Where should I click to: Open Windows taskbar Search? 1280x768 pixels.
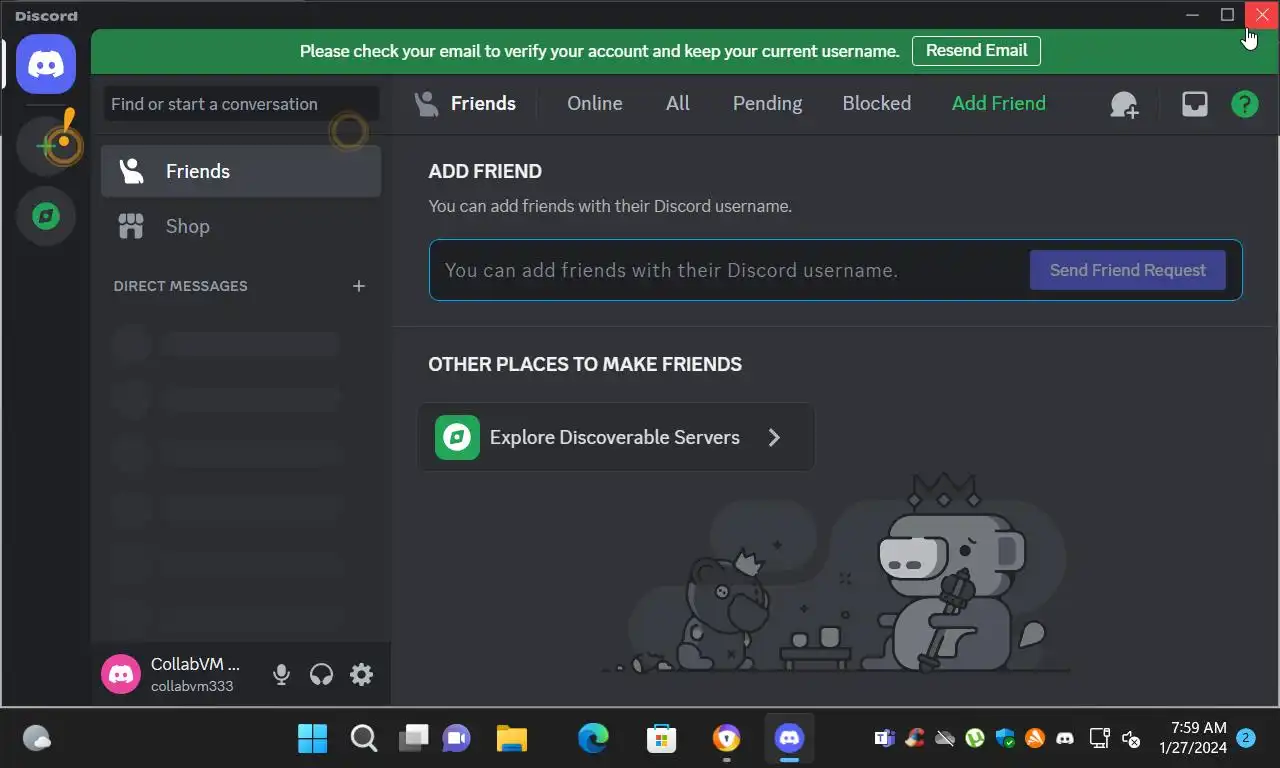coord(364,739)
